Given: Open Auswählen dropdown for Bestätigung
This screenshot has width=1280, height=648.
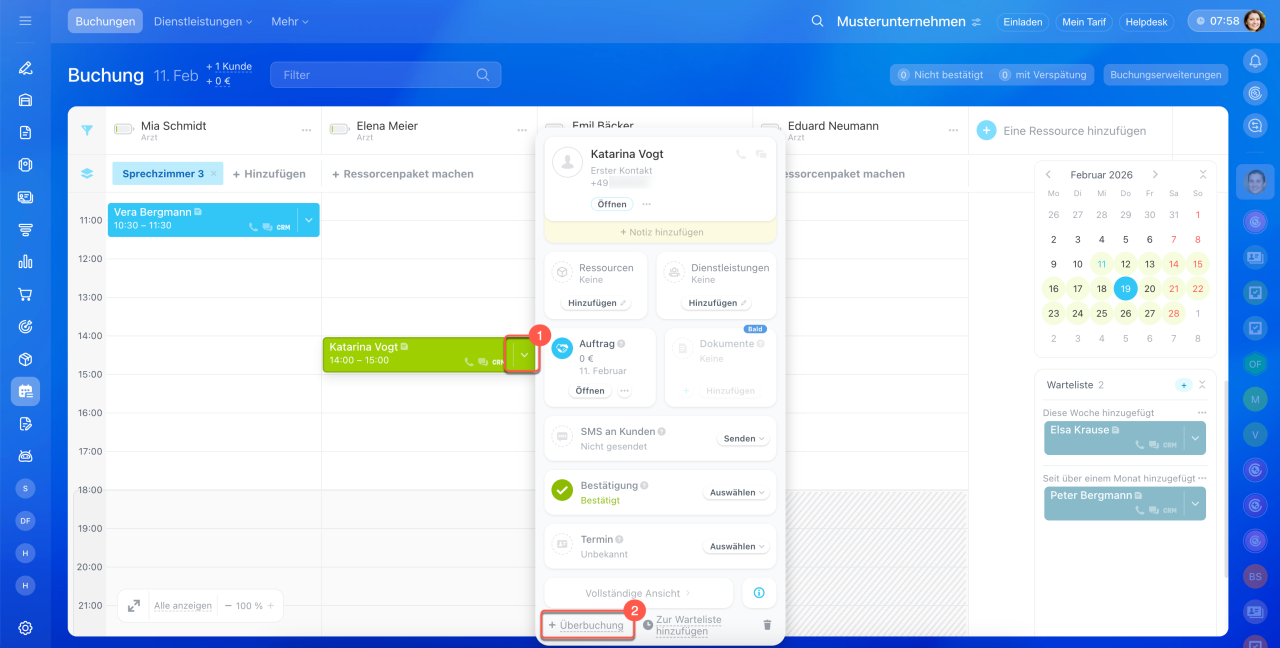Looking at the screenshot, I should (737, 493).
